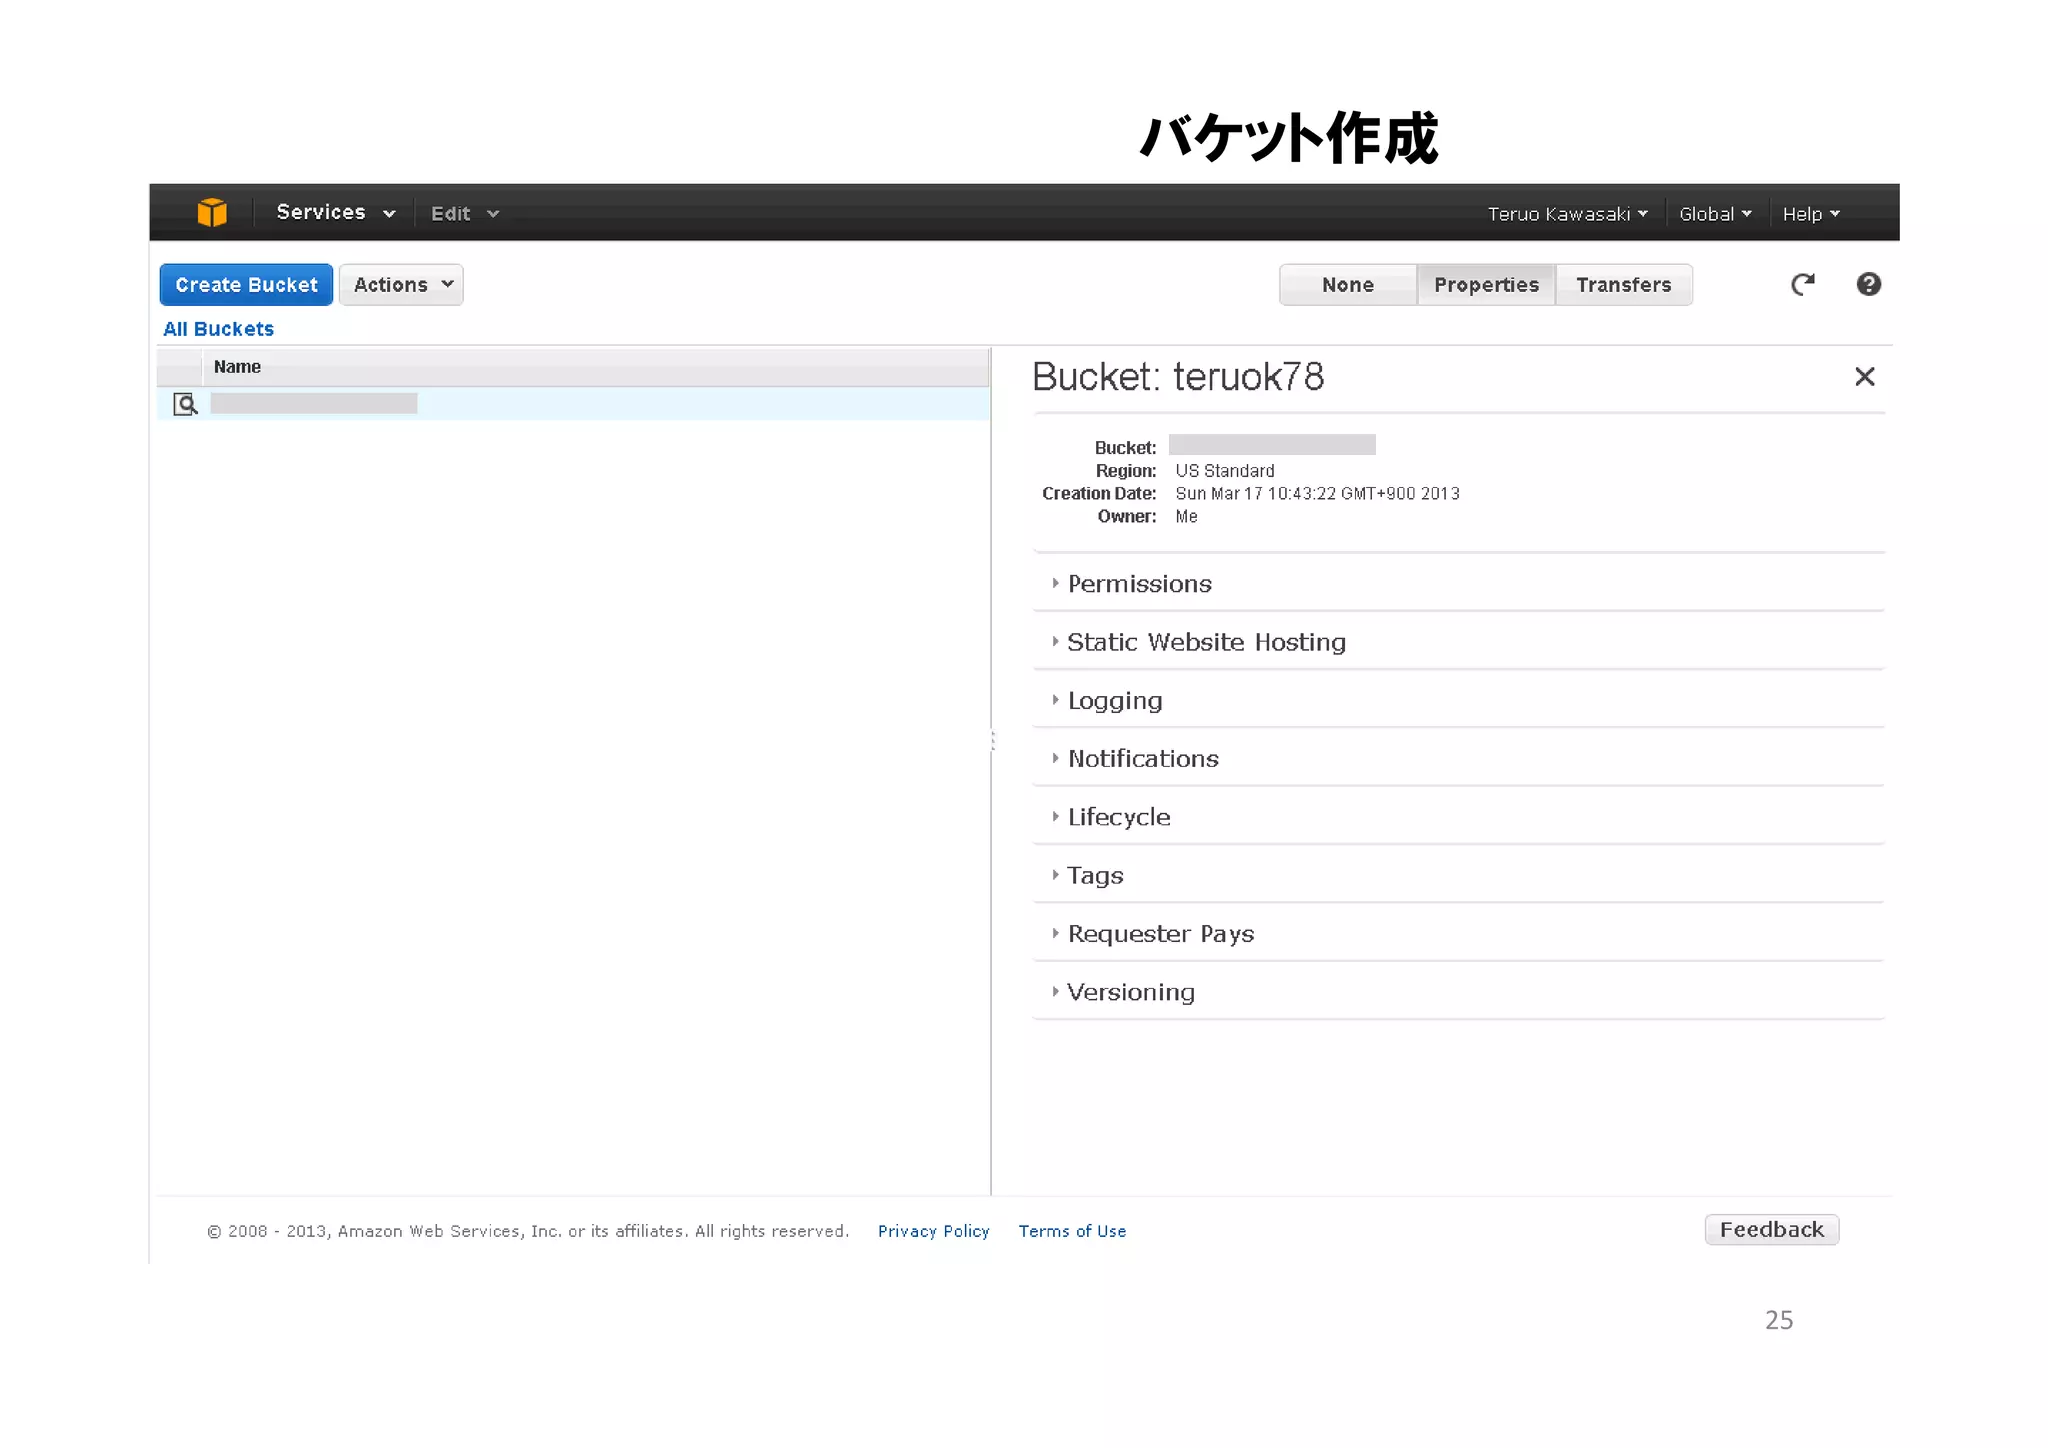Click the Feedback button
Screen dimensions: 2048x1448
coord(1771,1230)
